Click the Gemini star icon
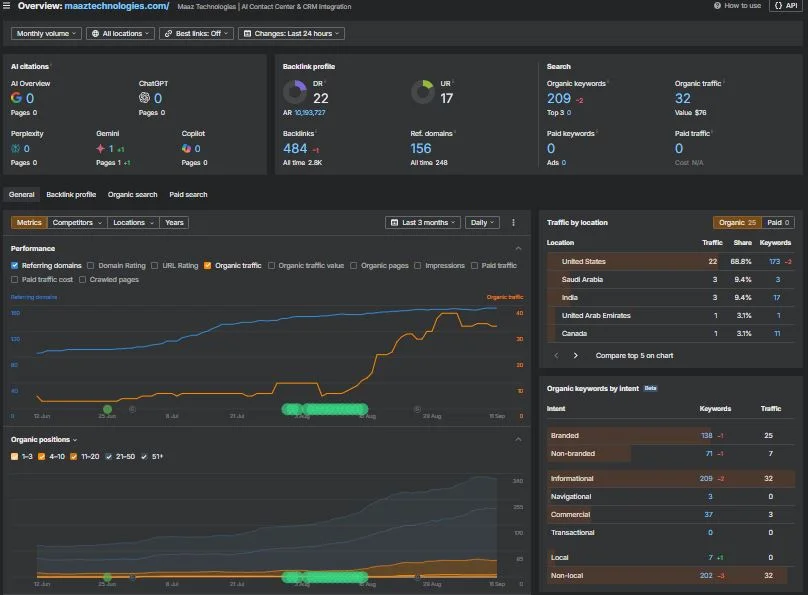 click(100, 148)
